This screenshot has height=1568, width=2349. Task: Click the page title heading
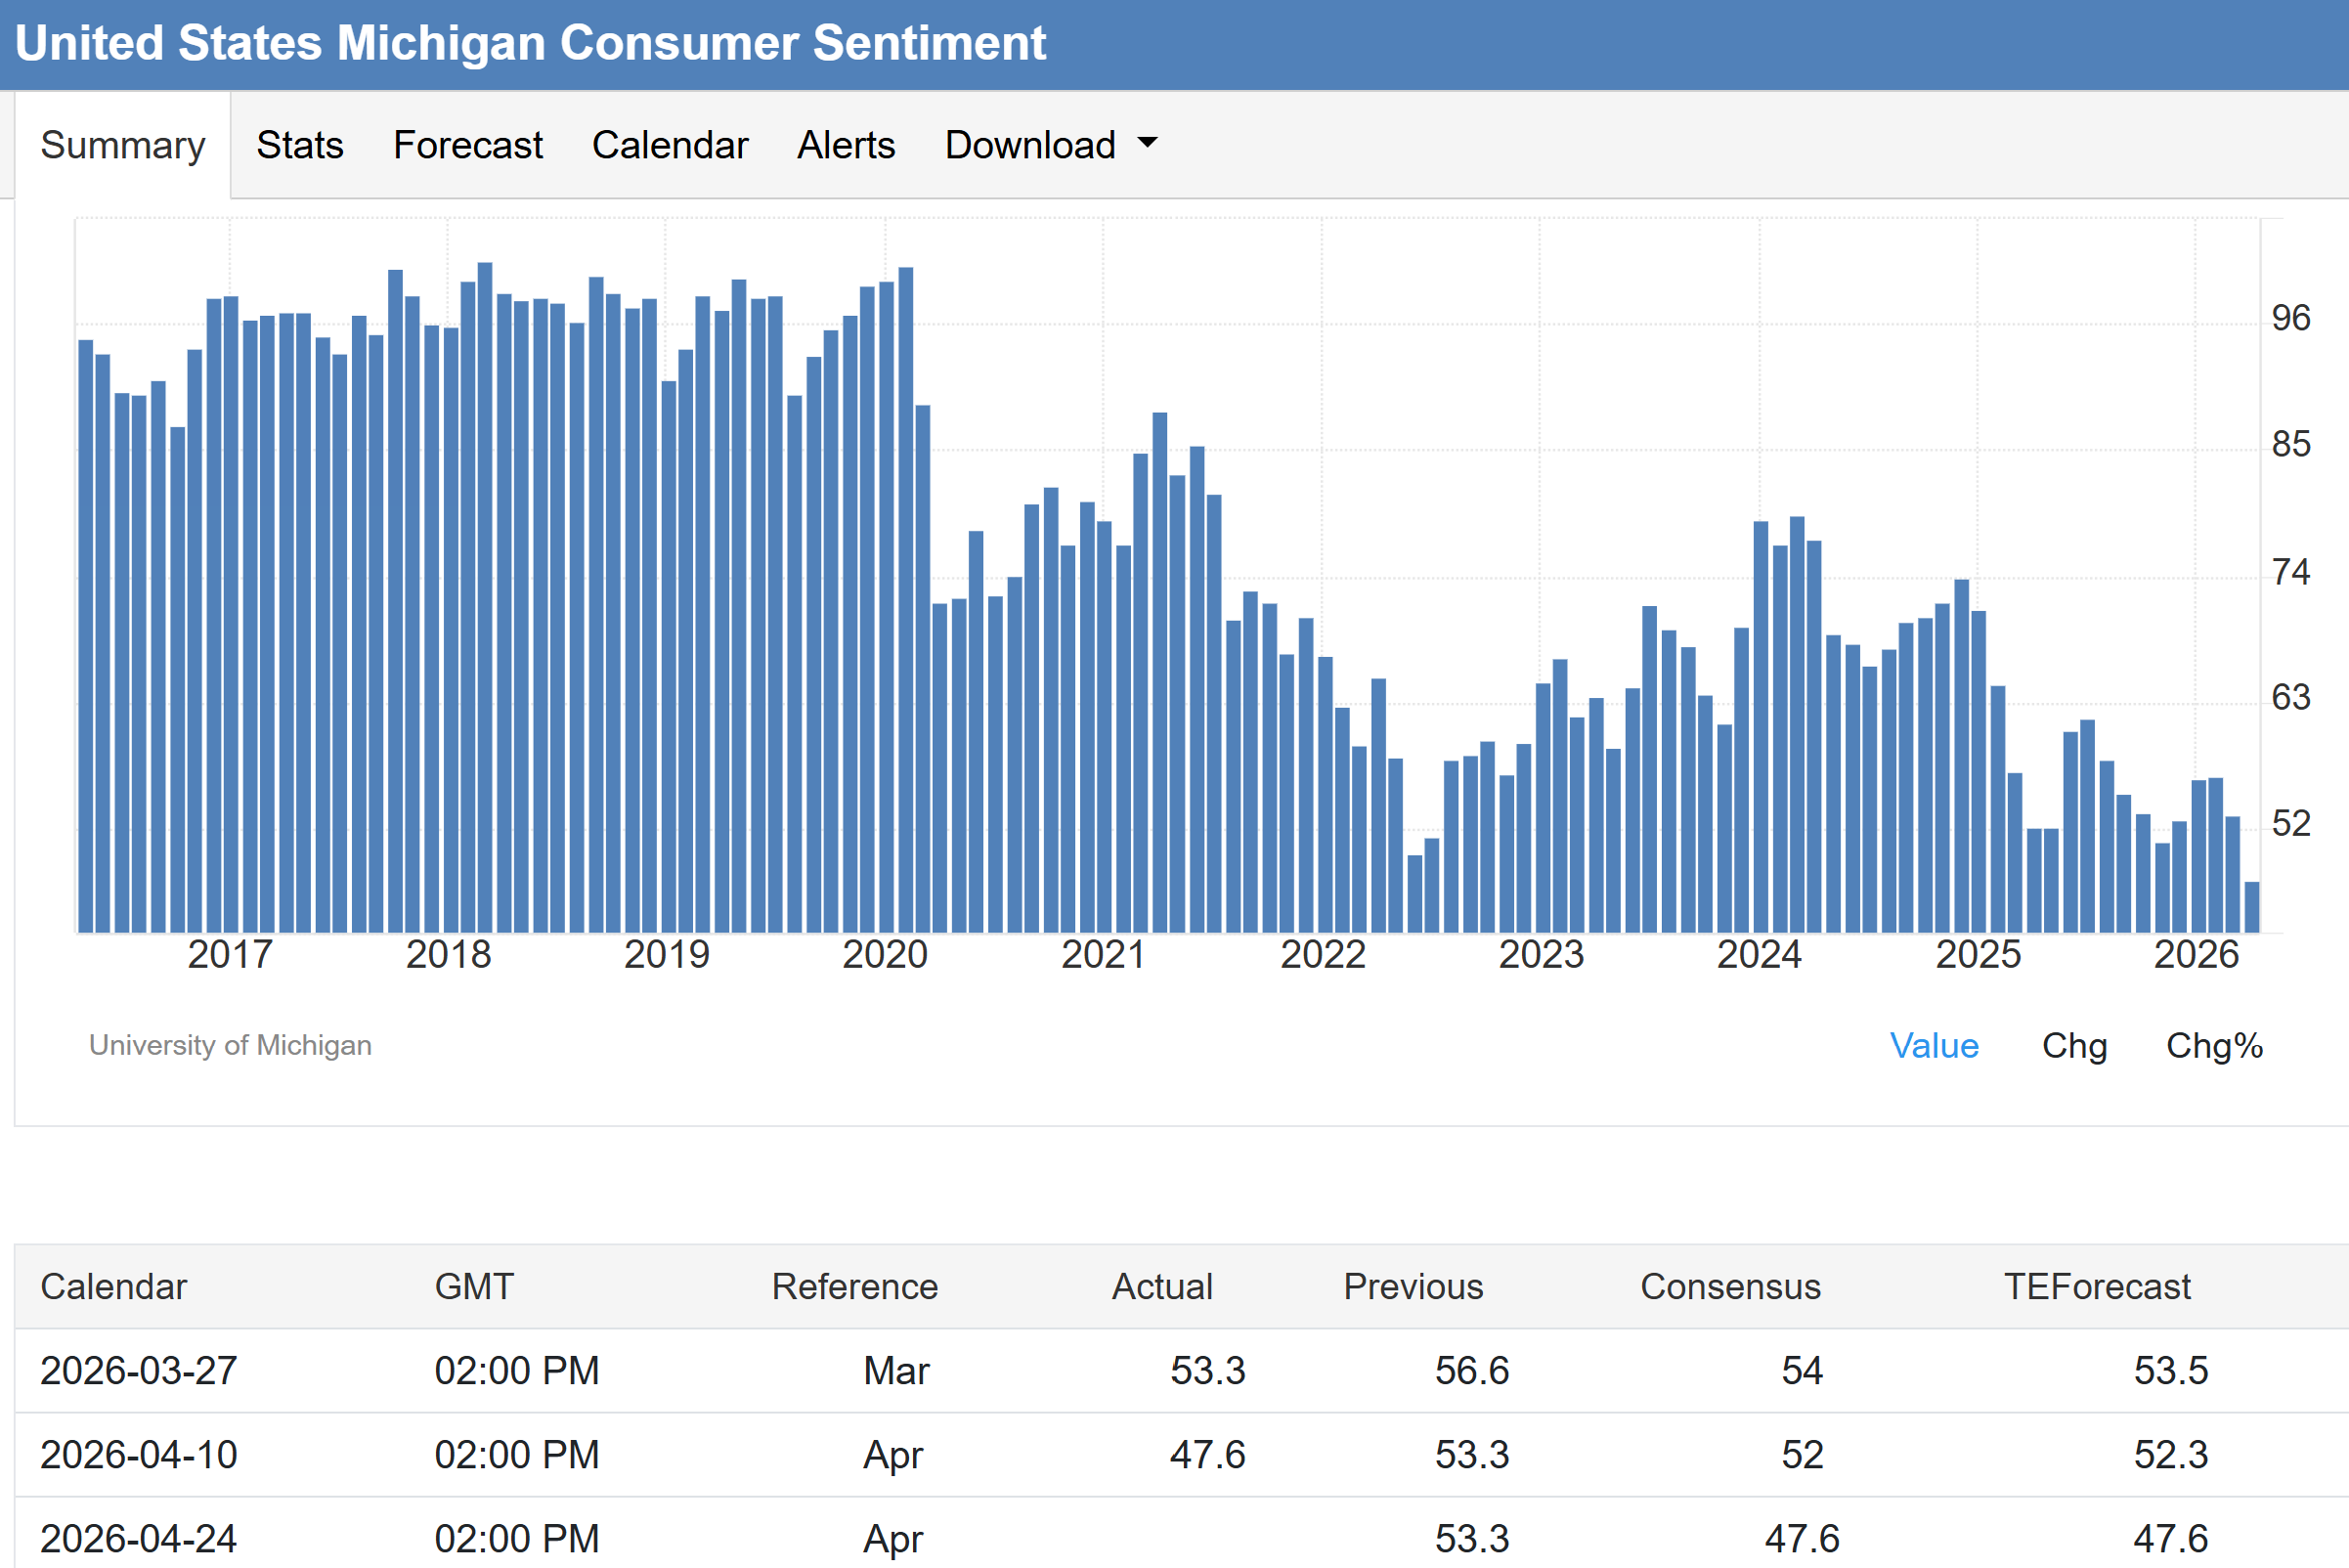pyautogui.click(x=530, y=43)
